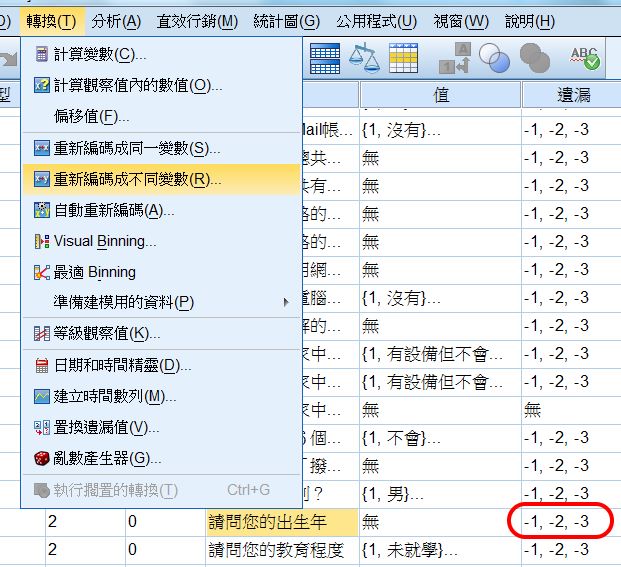The image size is (621, 567).
Task: Open 日期和時間精靈(D) from the menu
Action: click(160, 365)
